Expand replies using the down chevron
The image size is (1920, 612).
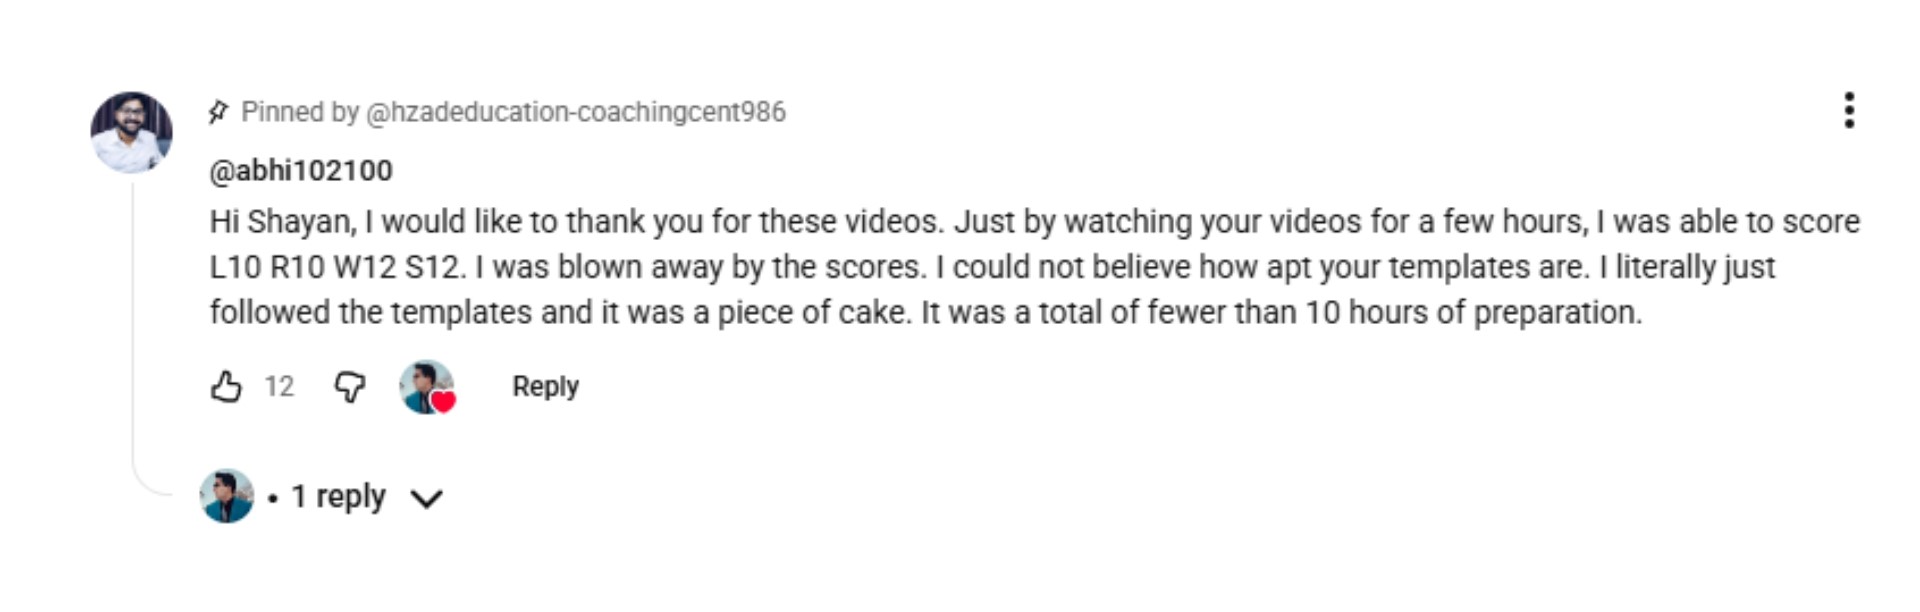coord(427,498)
